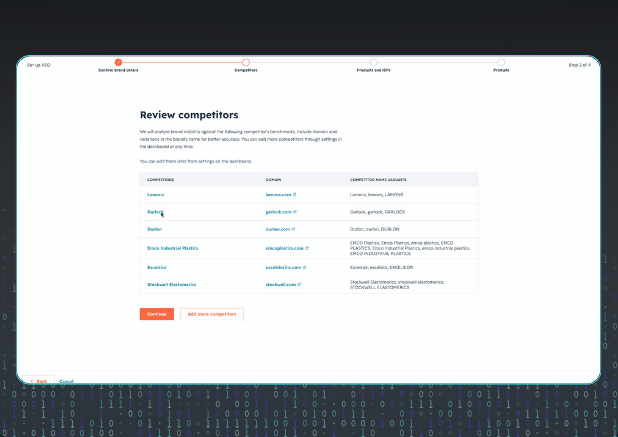Open external link icon beside garlock.com
Viewport: 618px width, 437px height.
point(295,212)
